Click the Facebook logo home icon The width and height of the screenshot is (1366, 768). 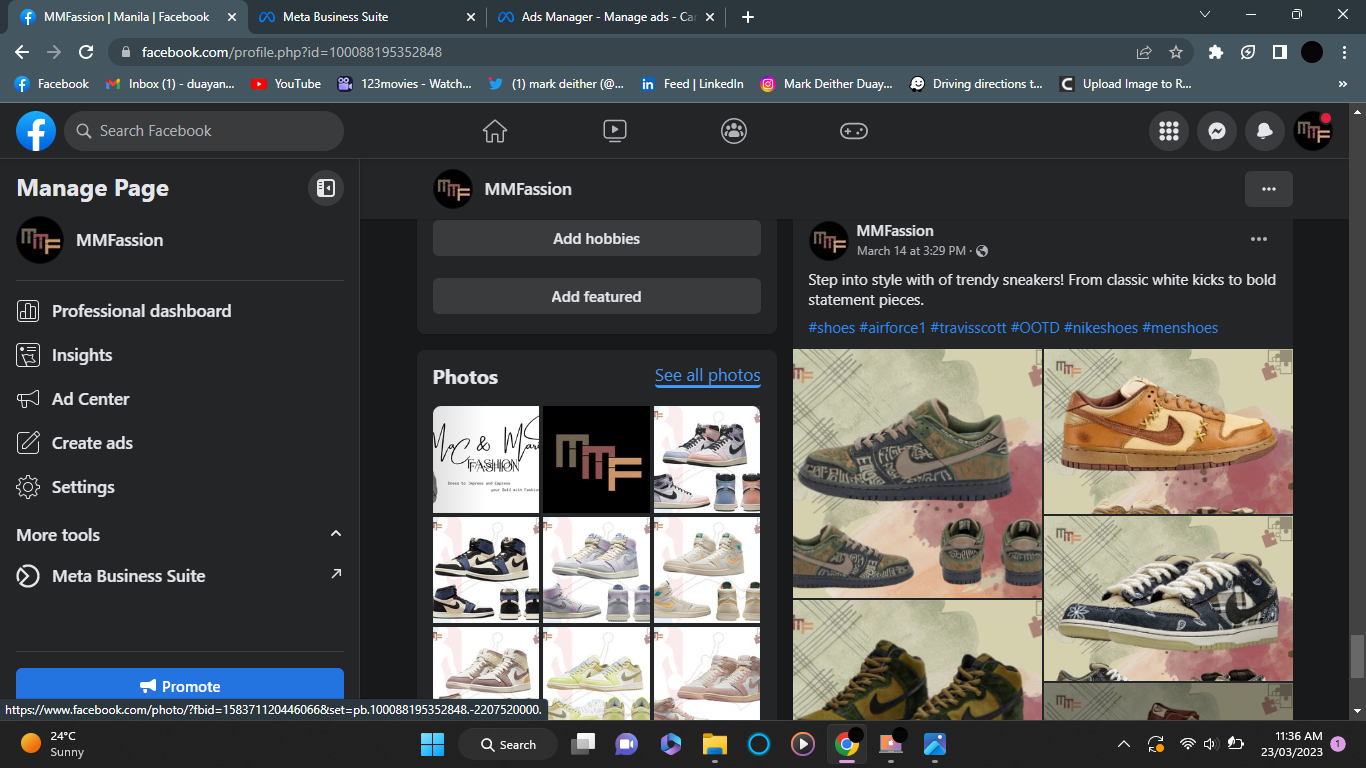click(36, 131)
